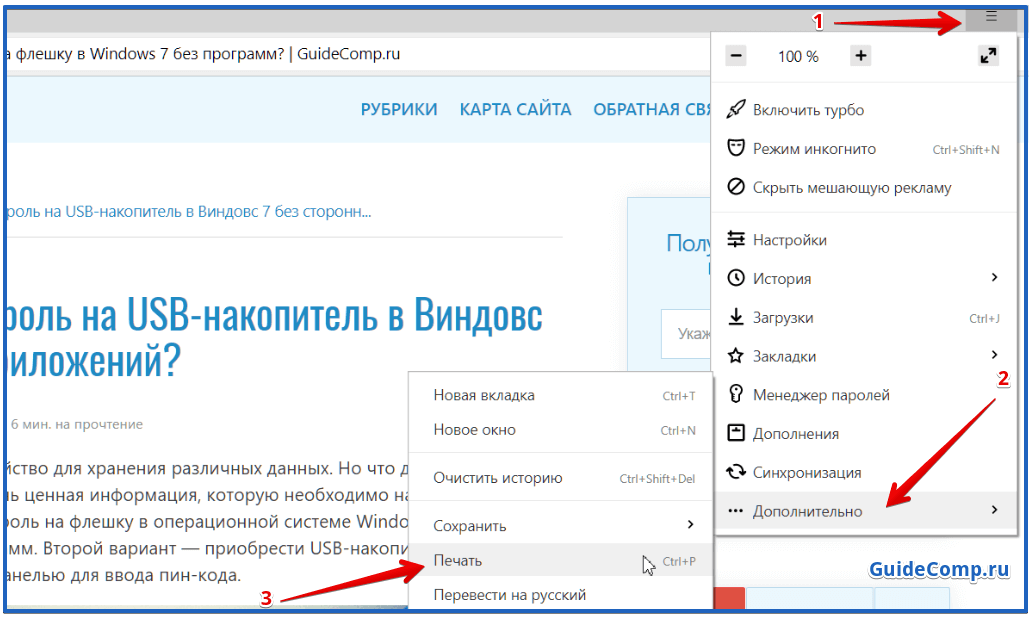The width and height of the screenshot is (1033, 617).
Task: Choose Новая вкладка in submenu
Action: tap(561, 395)
